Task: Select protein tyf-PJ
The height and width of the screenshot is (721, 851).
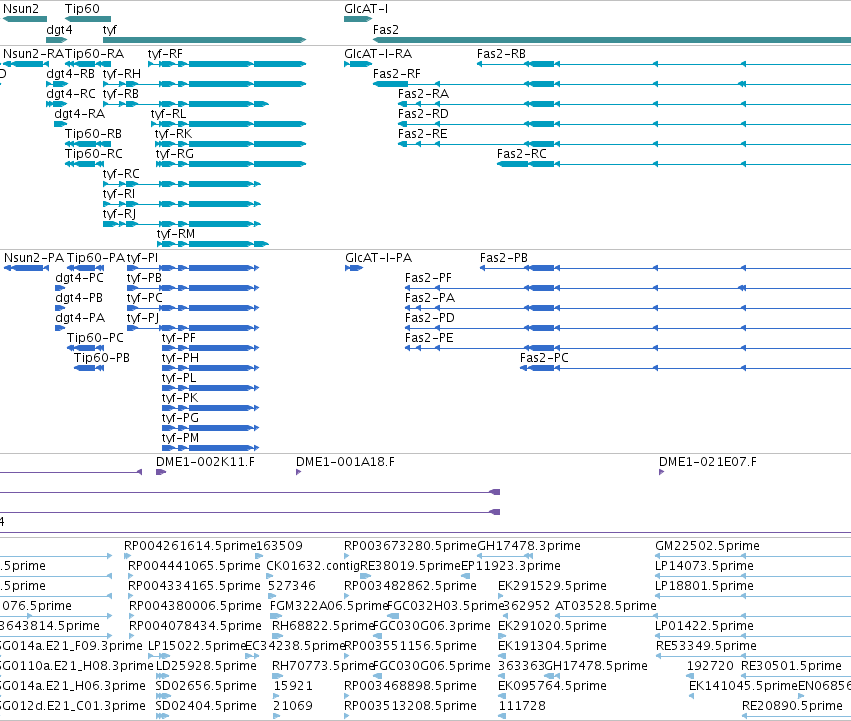Action: (143, 318)
